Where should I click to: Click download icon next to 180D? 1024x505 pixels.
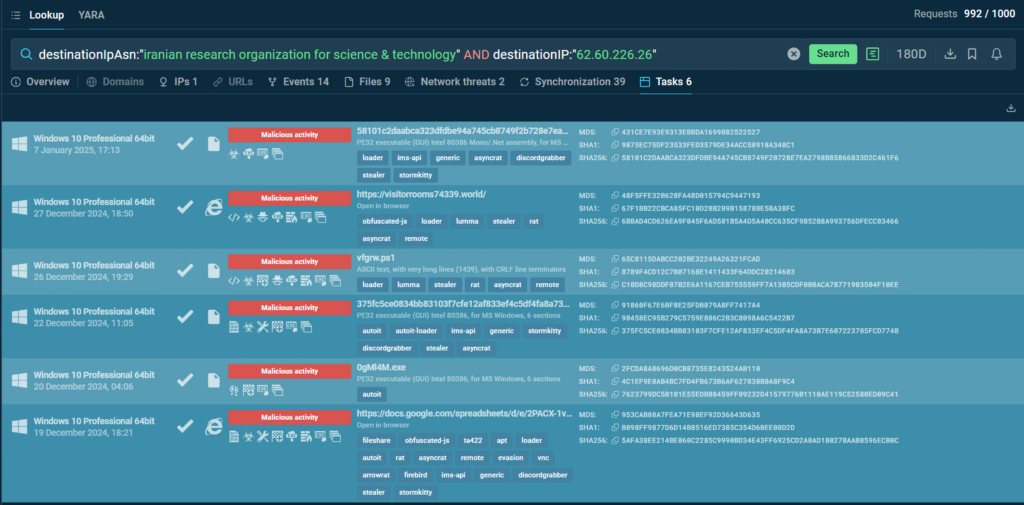pyautogui.click(x=950, y=54)
